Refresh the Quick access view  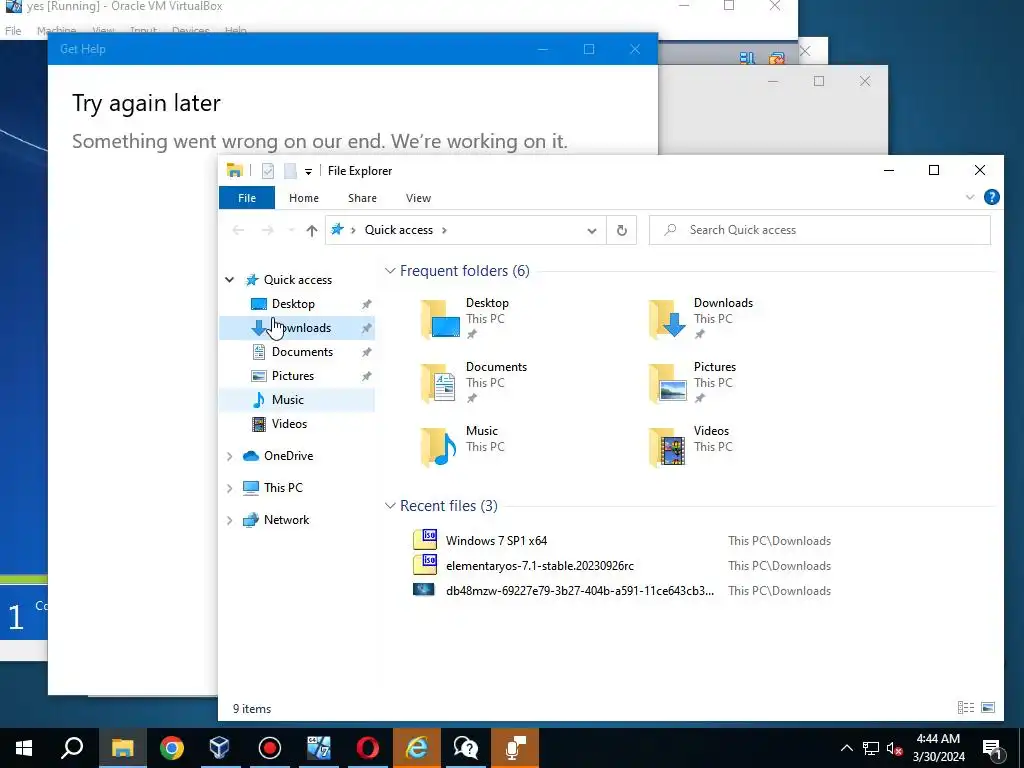622,231
